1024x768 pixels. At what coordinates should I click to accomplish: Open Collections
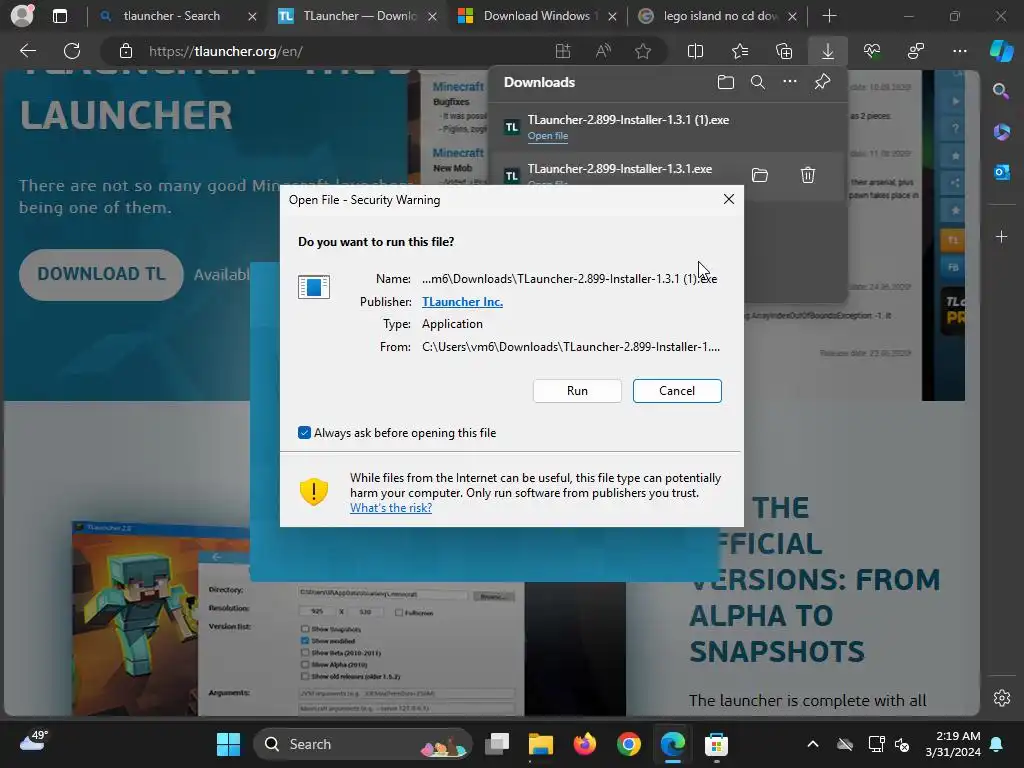(784, 51)
